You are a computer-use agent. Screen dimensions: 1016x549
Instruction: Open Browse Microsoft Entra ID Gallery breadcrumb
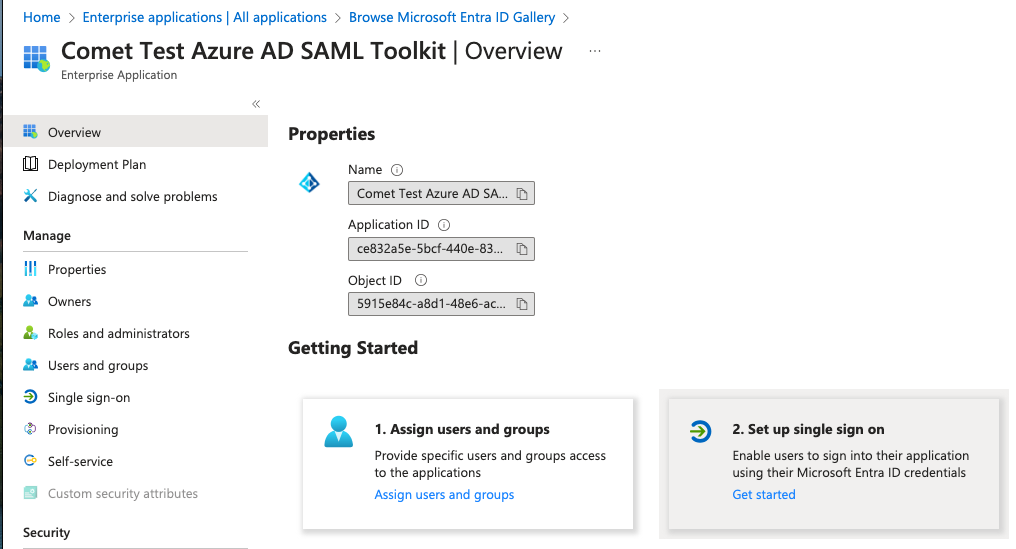pos(452,18)
